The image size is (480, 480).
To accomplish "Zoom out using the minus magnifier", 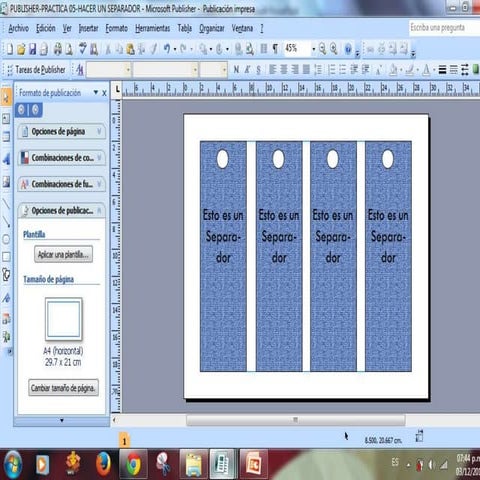I will coord(322,49).
